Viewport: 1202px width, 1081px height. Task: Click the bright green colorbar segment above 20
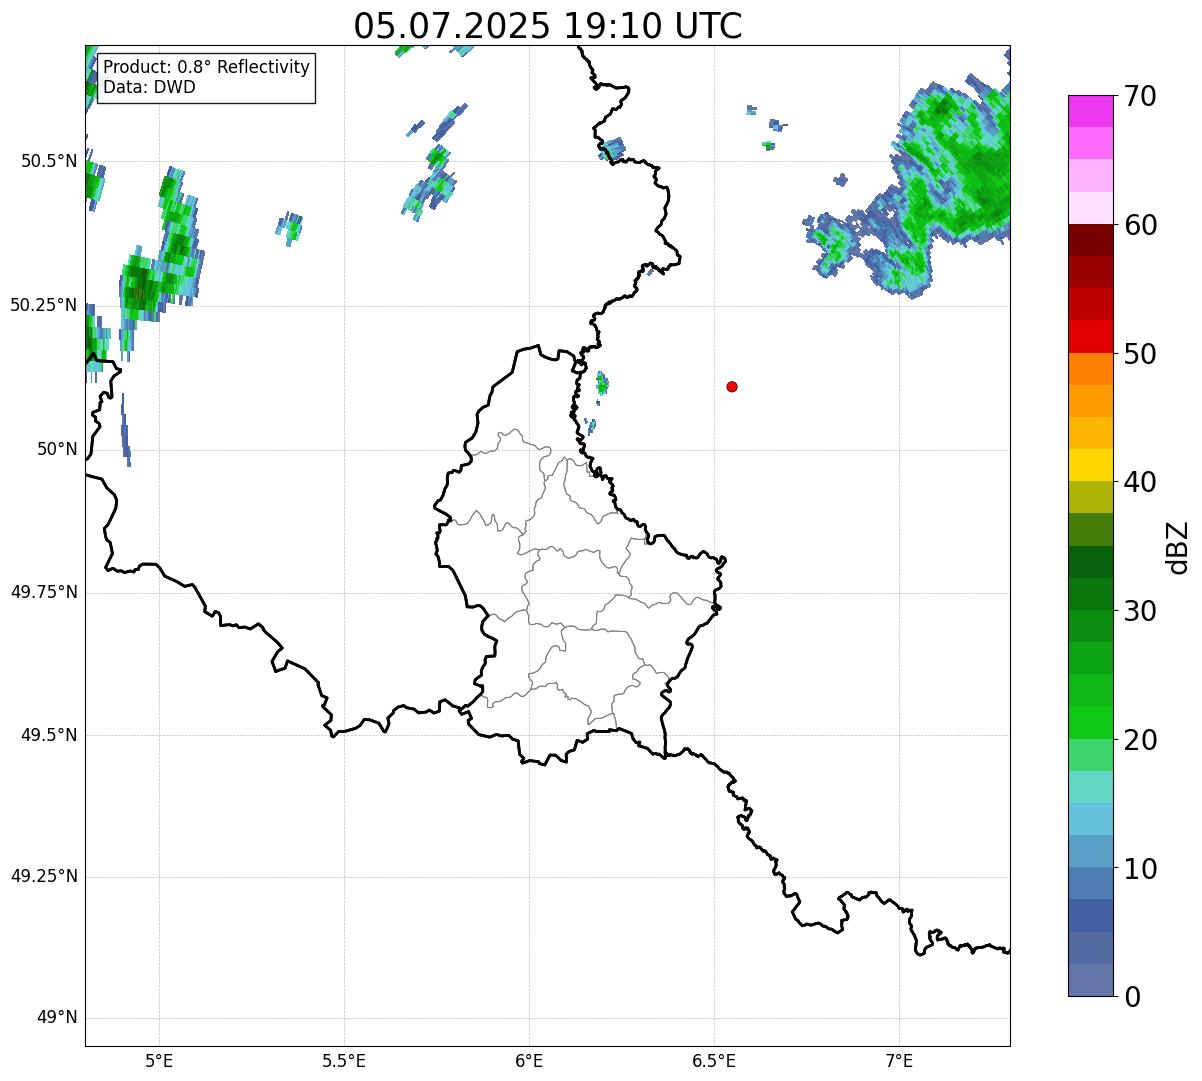pyautogui.click(x=1091, y=723)
